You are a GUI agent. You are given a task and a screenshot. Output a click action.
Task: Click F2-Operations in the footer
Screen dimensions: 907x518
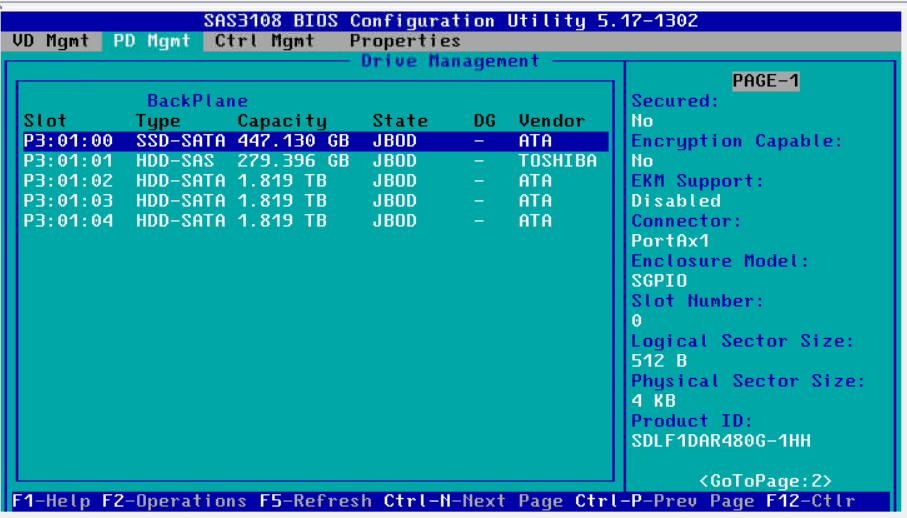(x=175, y=501)
